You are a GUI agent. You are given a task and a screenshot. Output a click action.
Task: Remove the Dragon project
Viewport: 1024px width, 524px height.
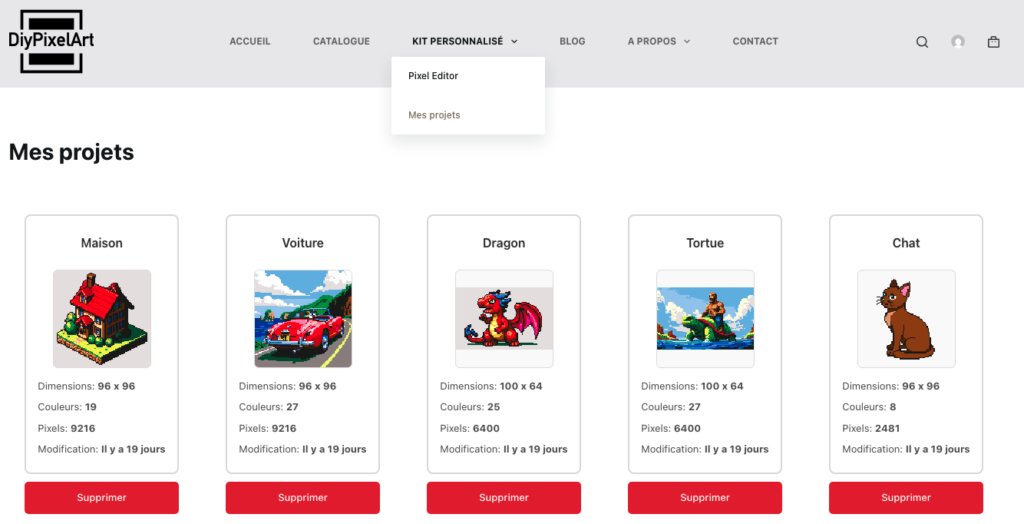coord(504,498)
